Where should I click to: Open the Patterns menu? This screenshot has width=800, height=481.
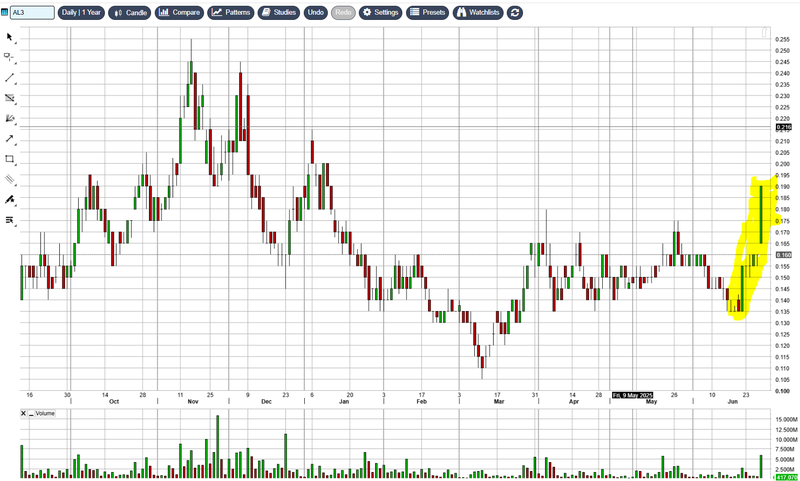coord(231,13)
